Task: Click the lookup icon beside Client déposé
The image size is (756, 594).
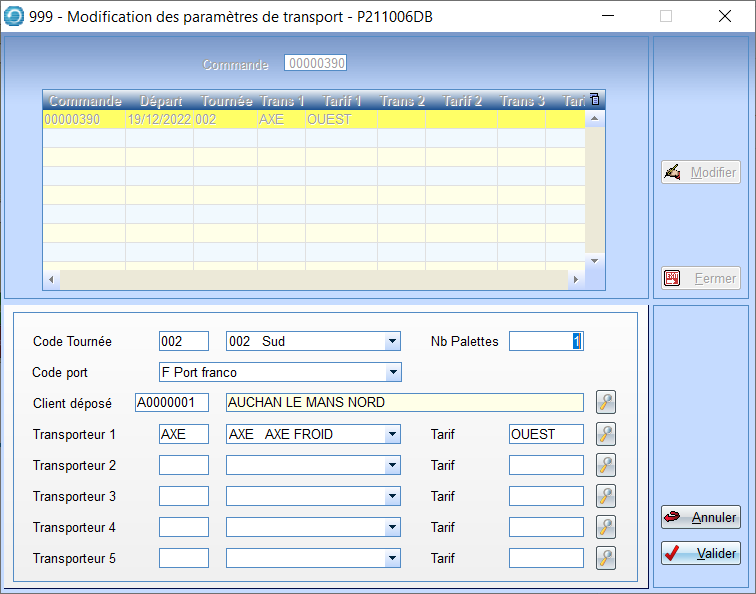Action: 605,403
